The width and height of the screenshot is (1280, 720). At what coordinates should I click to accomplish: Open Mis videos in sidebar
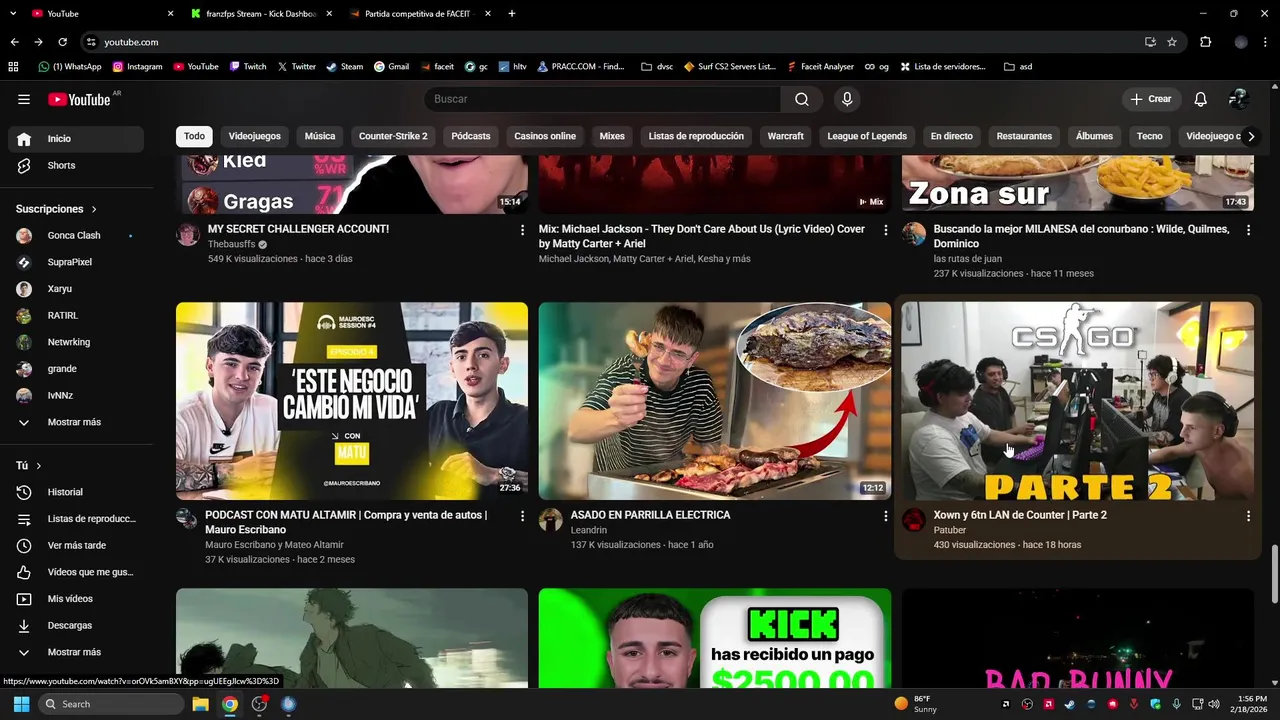(76, 599)
